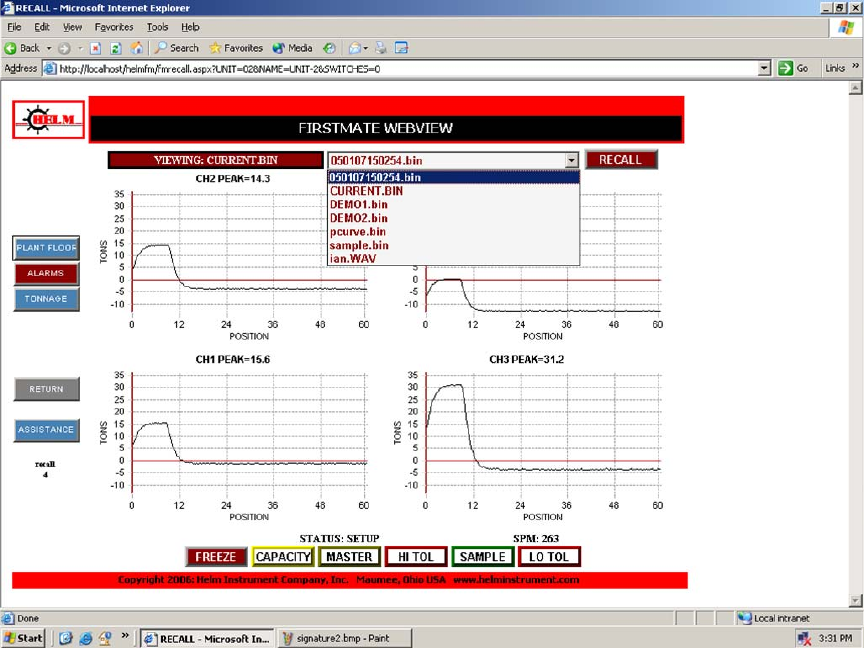
Task: Toggle the SAMPLE curve button
Action: click(483, 557)
